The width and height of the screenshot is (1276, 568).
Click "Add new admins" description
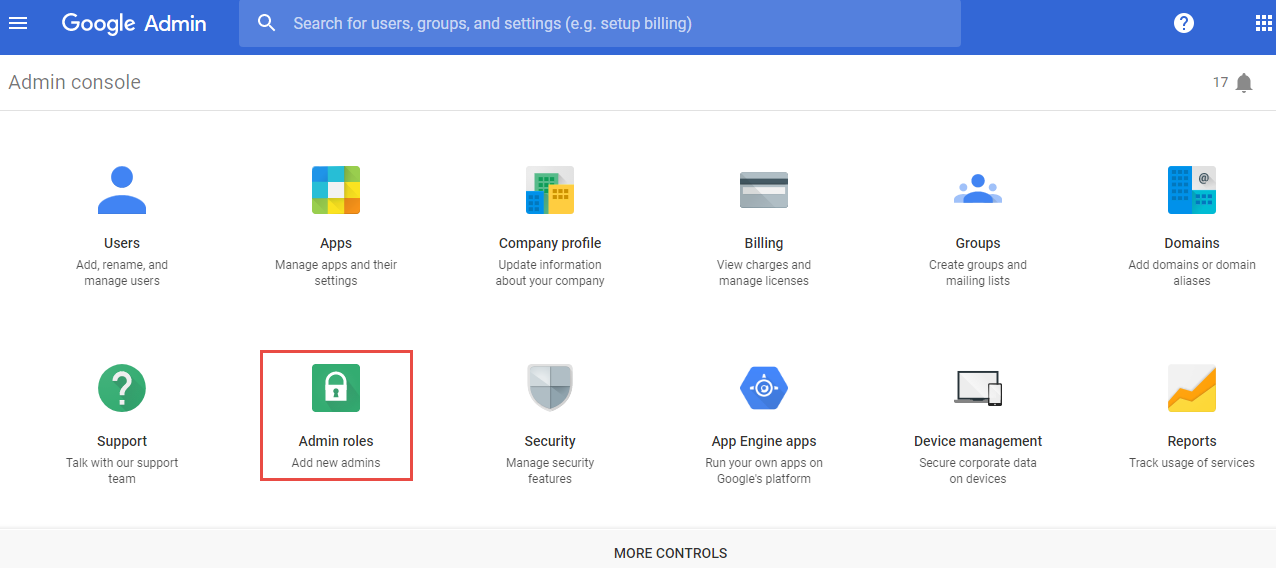click(336, 463)
